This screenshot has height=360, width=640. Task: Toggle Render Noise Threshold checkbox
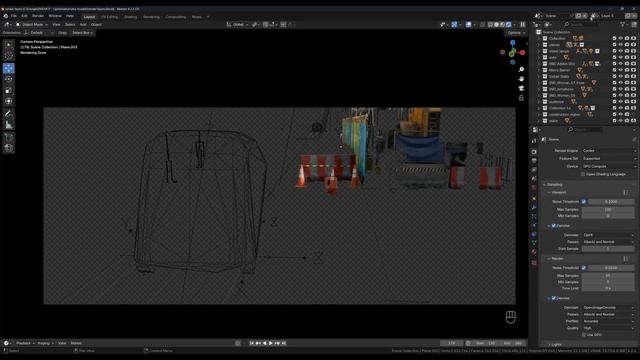(x=584, y=268)
